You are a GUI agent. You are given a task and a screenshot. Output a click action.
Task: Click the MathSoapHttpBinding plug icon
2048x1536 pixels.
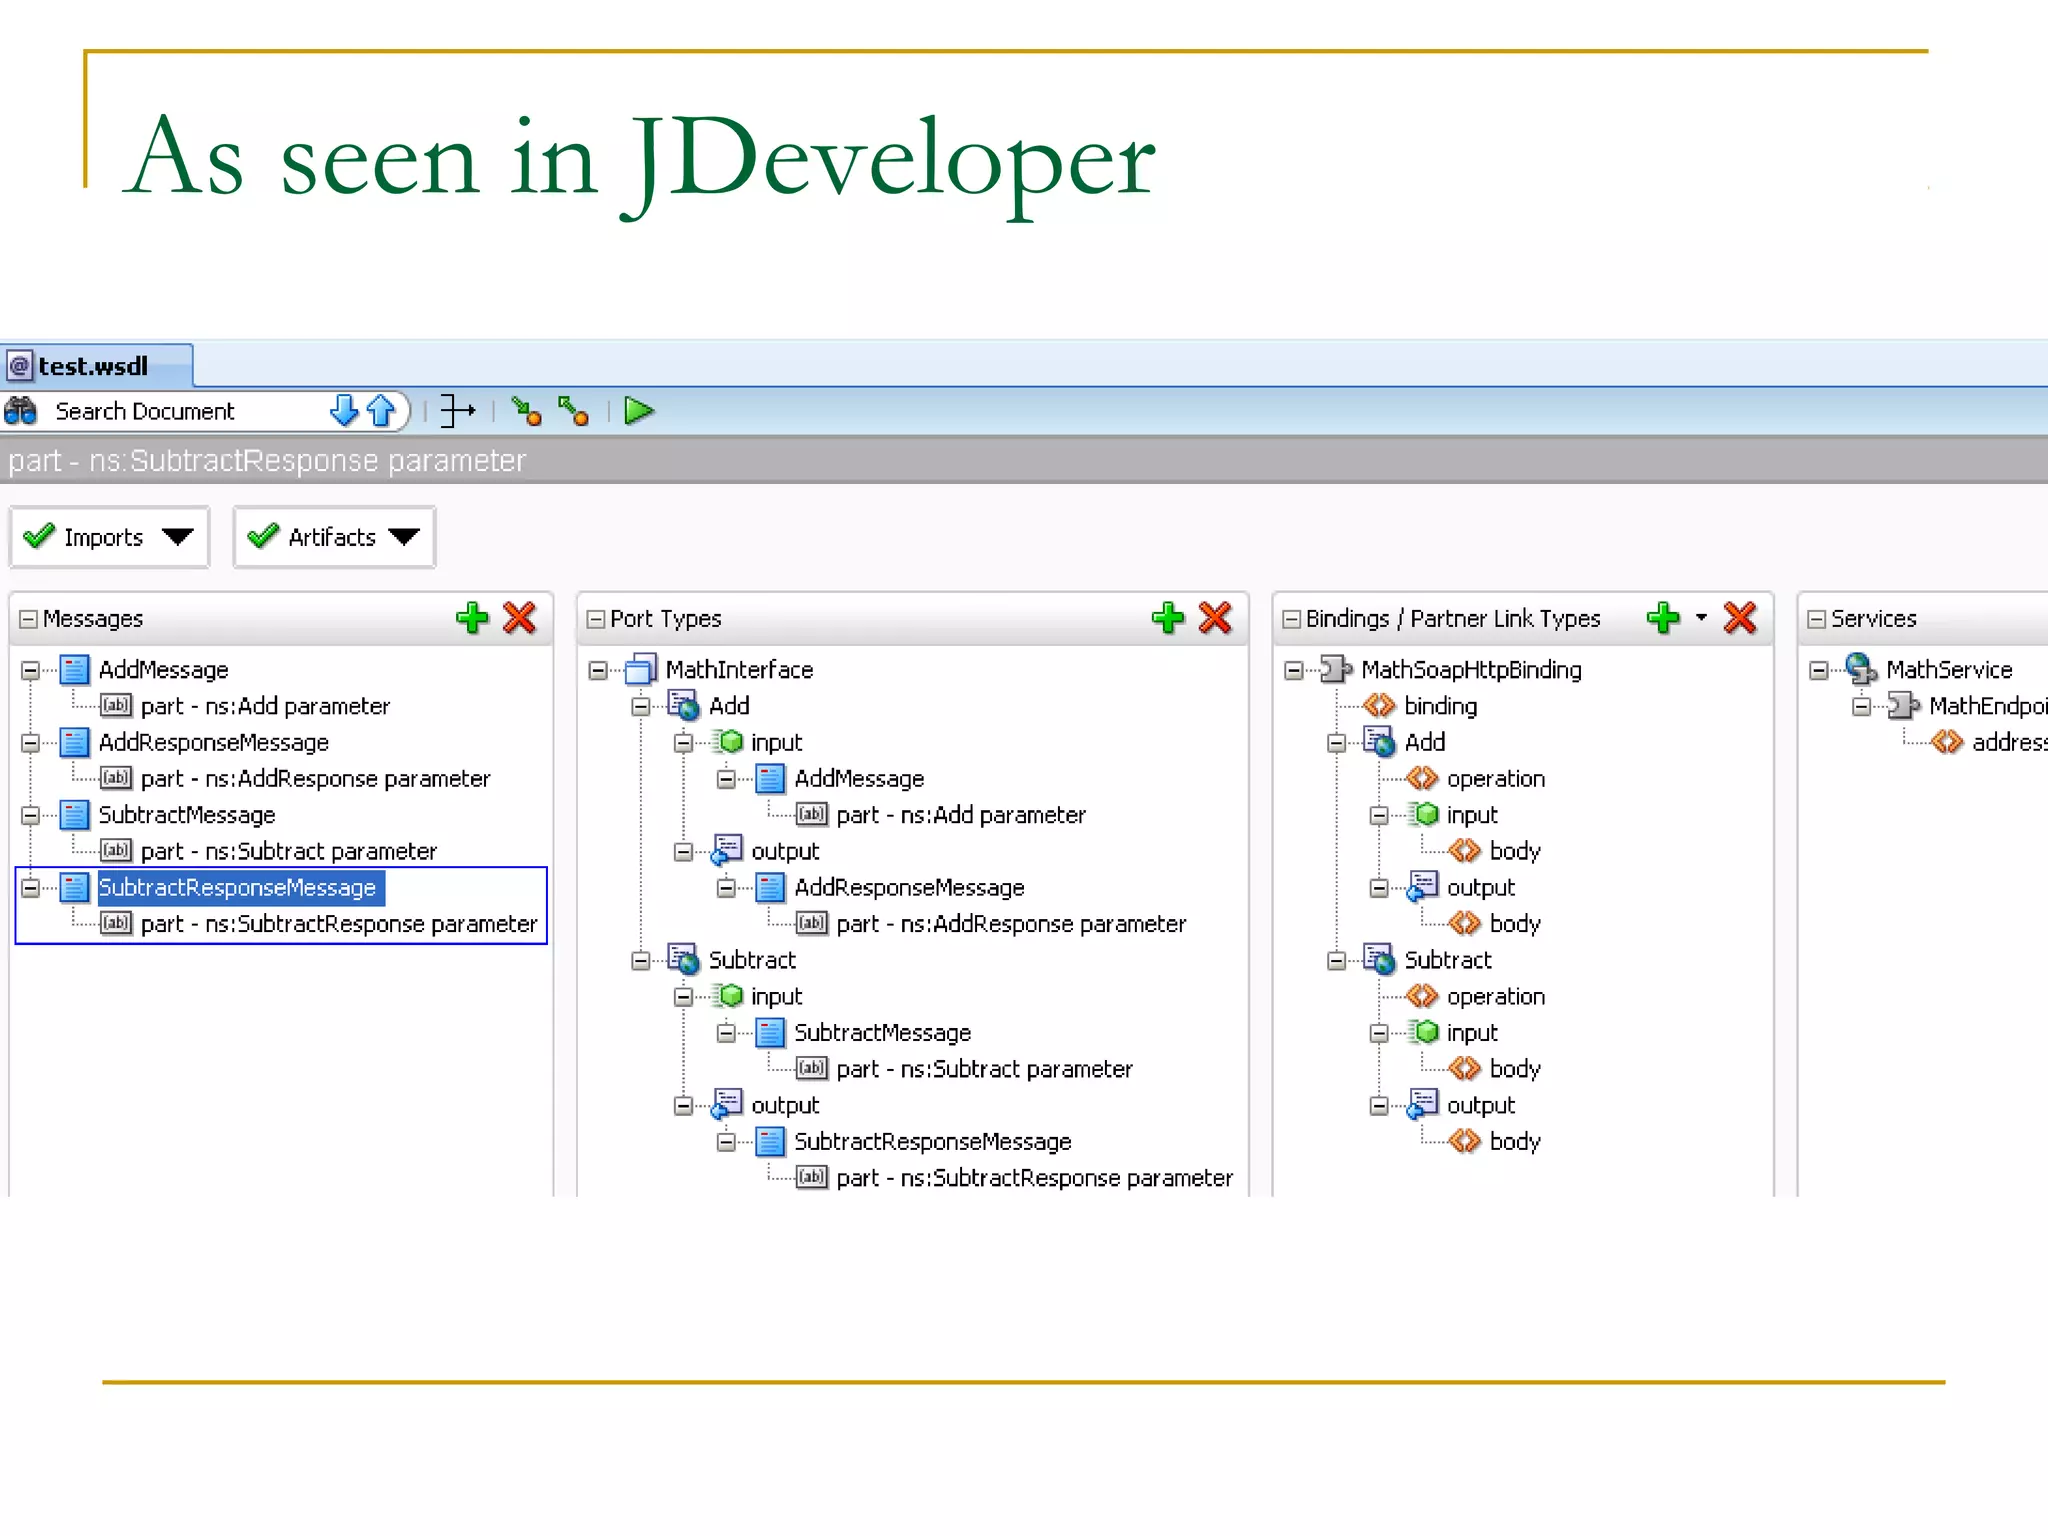tap(1336, 669)
